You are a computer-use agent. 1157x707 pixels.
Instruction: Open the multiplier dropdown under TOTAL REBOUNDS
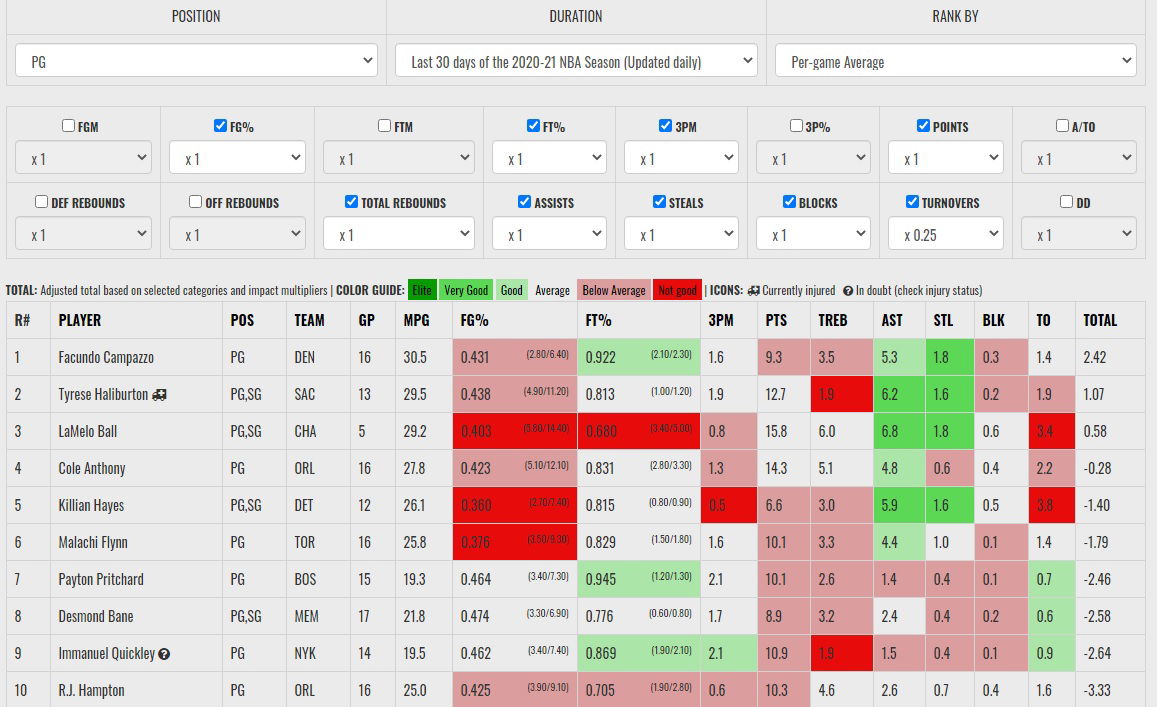tap(399, 234)
